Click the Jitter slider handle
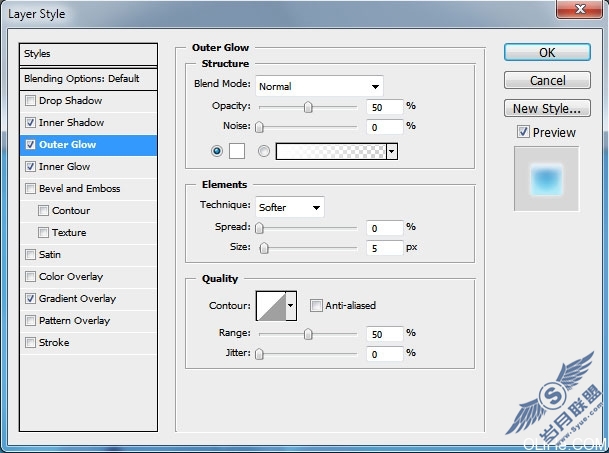The width and height of the screenshot is (609, 453). 259,354
